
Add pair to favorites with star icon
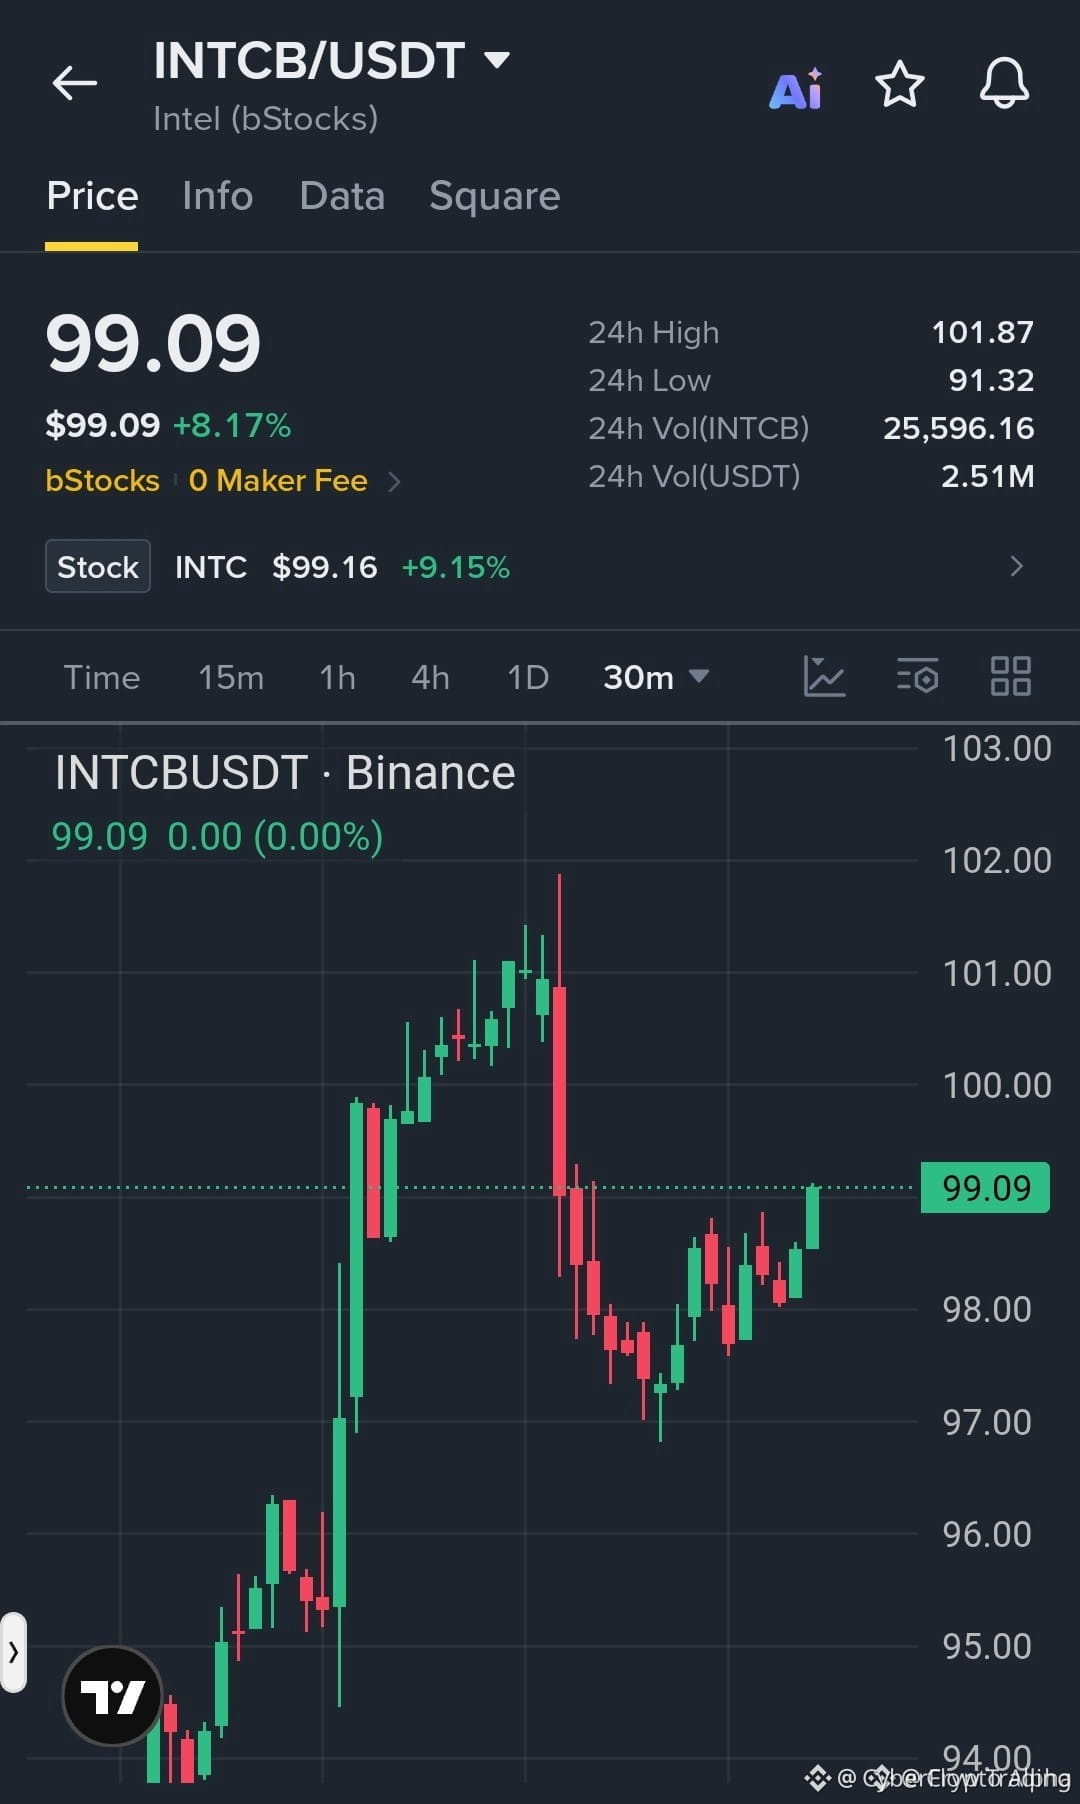pos(900,83)
